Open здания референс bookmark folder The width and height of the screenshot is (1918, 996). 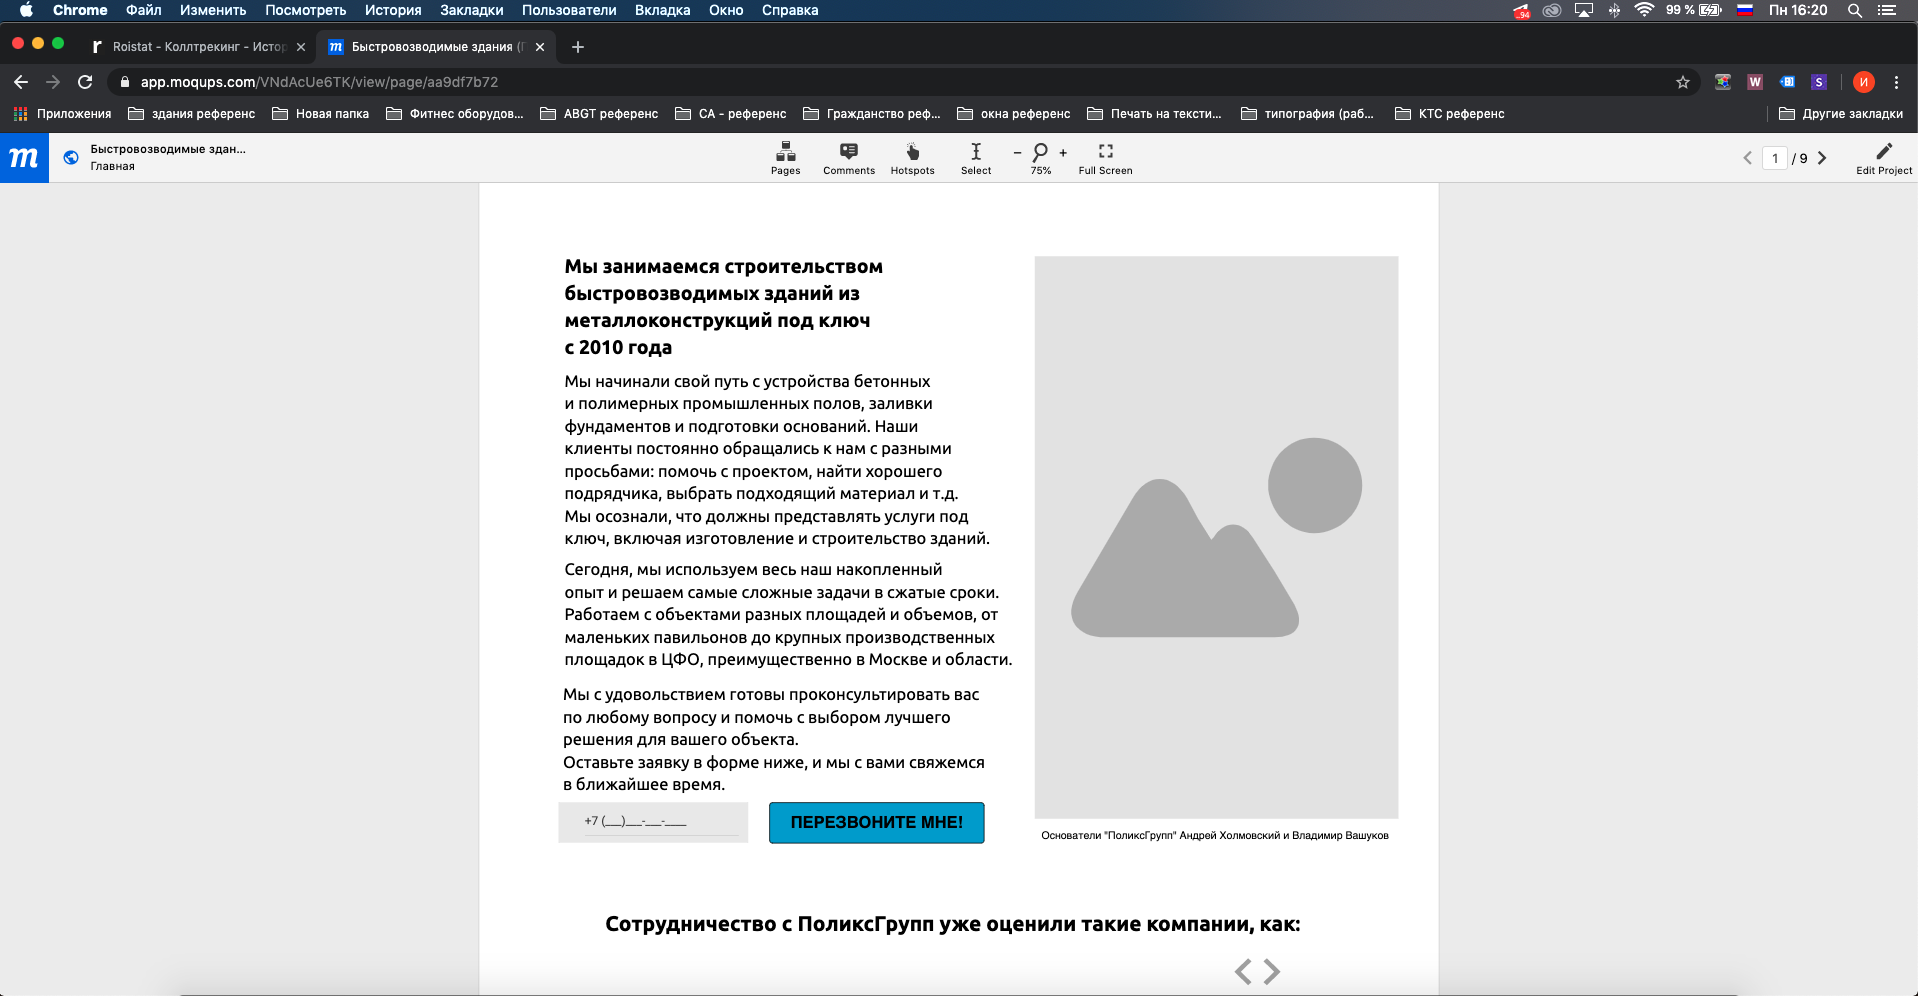coord(192,114)
